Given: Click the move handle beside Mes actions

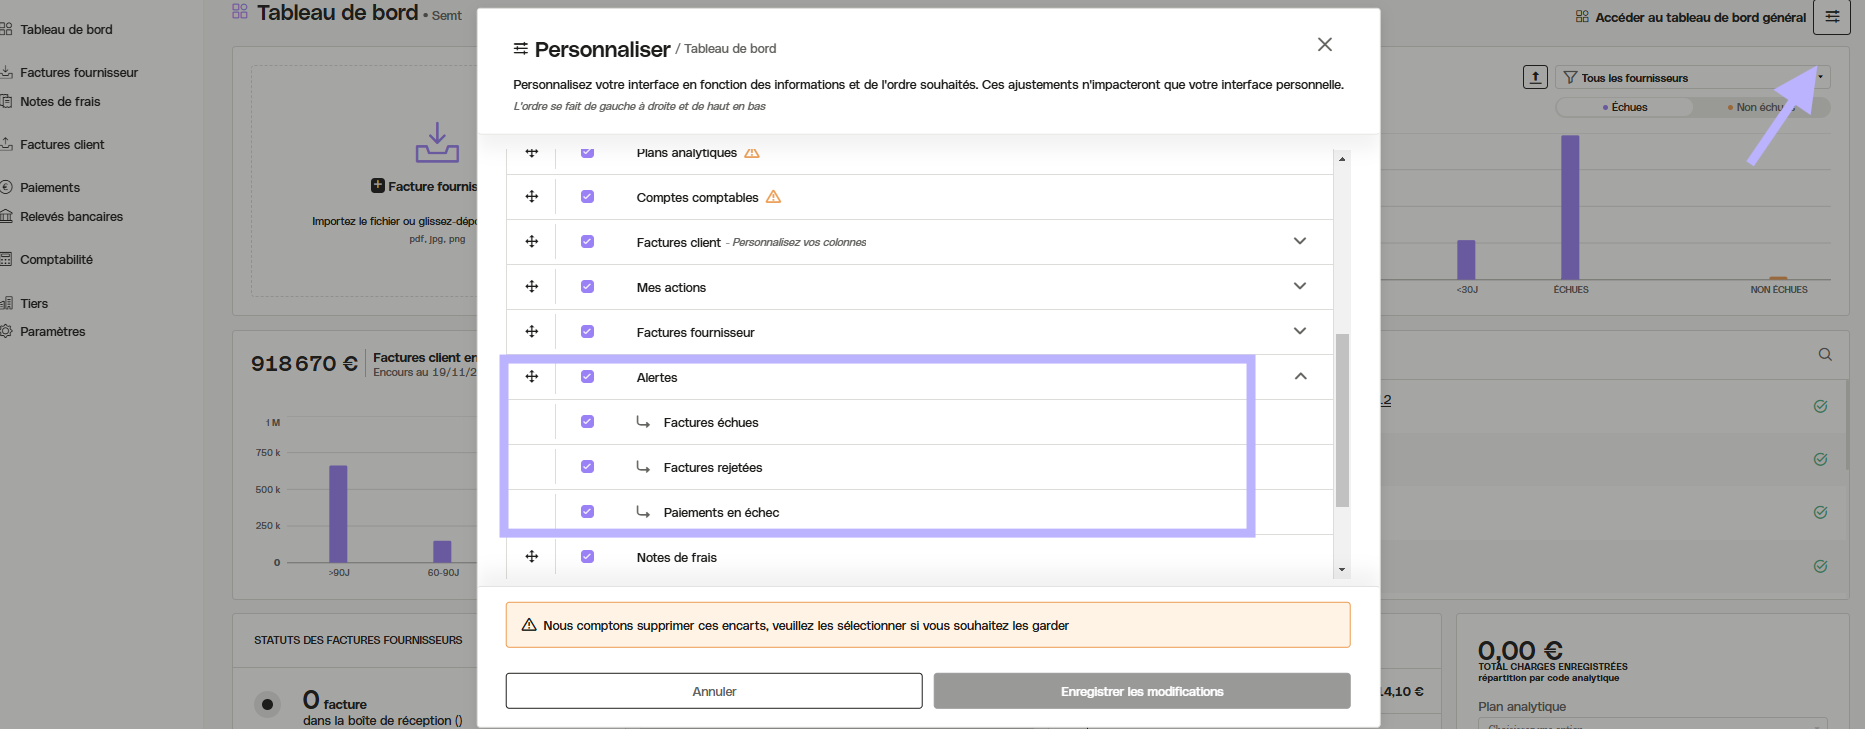Looking at the screenshot, I should pyautogui.click(x=532, y=287).
